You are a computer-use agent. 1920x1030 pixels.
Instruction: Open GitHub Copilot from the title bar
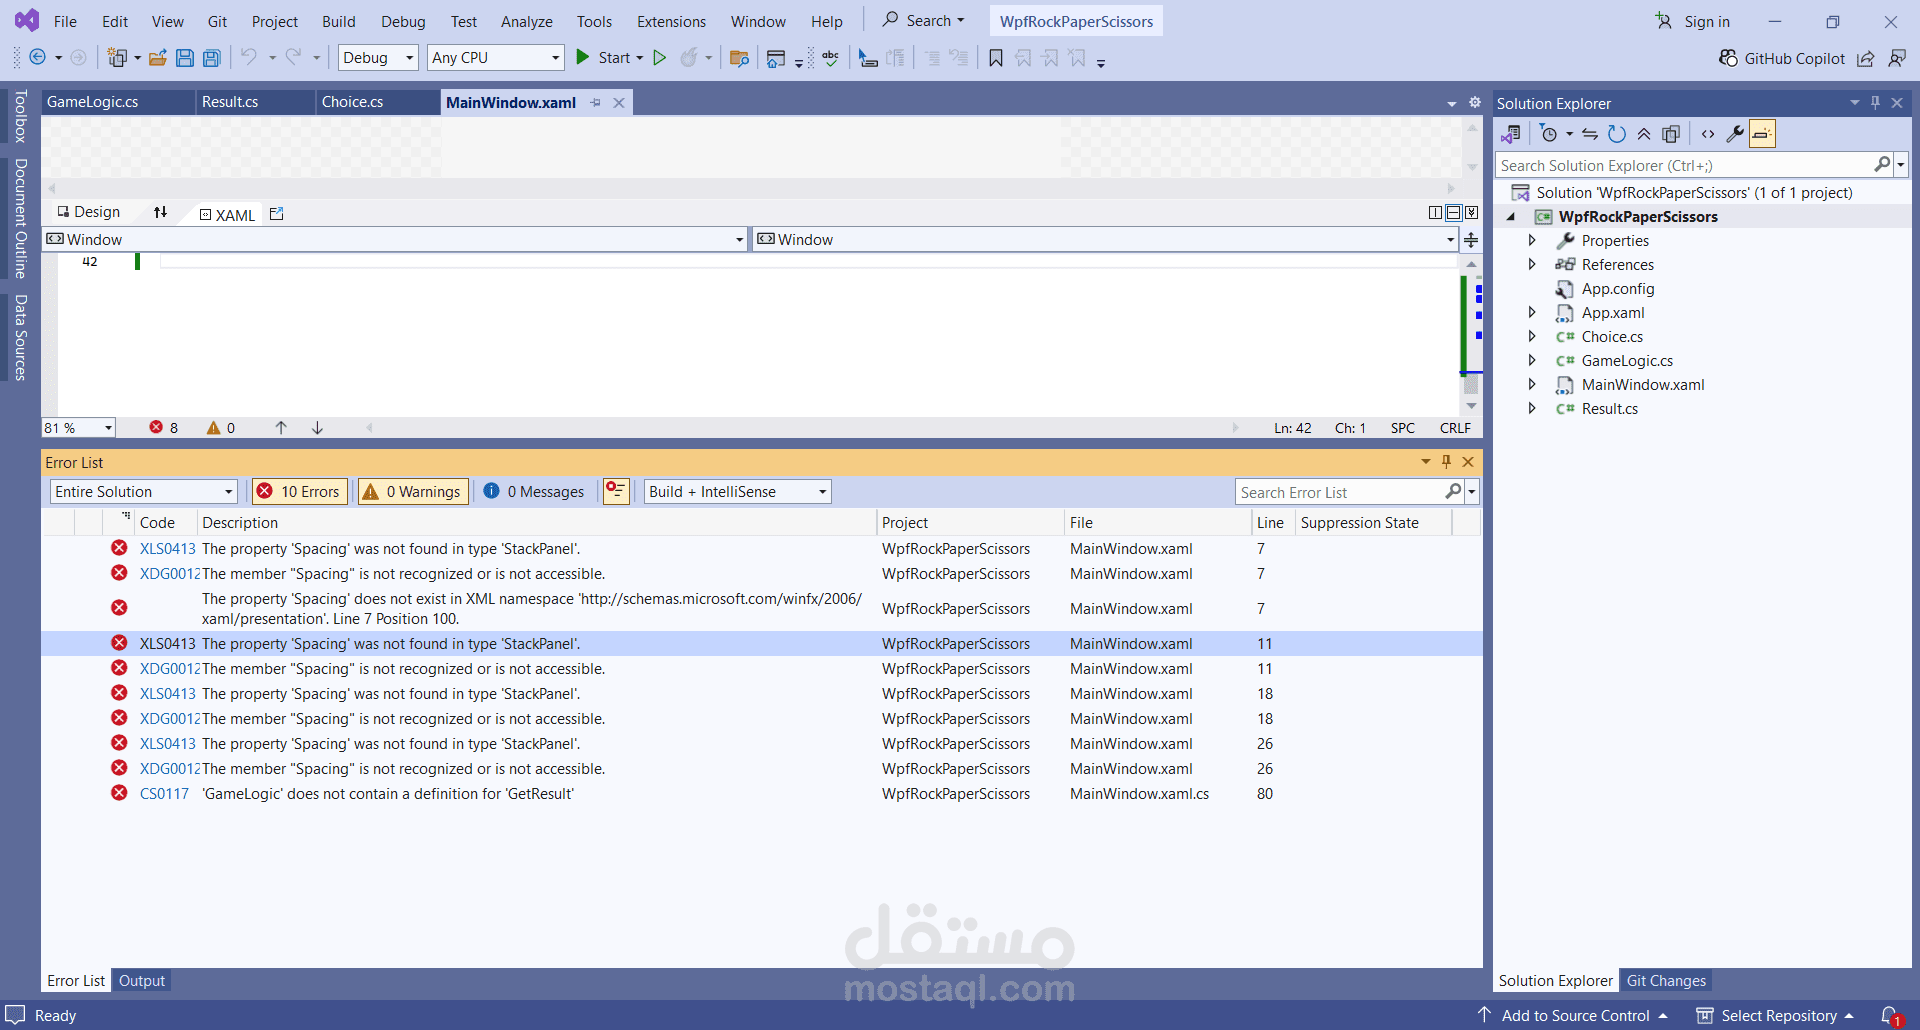[x=1782, y=58]
